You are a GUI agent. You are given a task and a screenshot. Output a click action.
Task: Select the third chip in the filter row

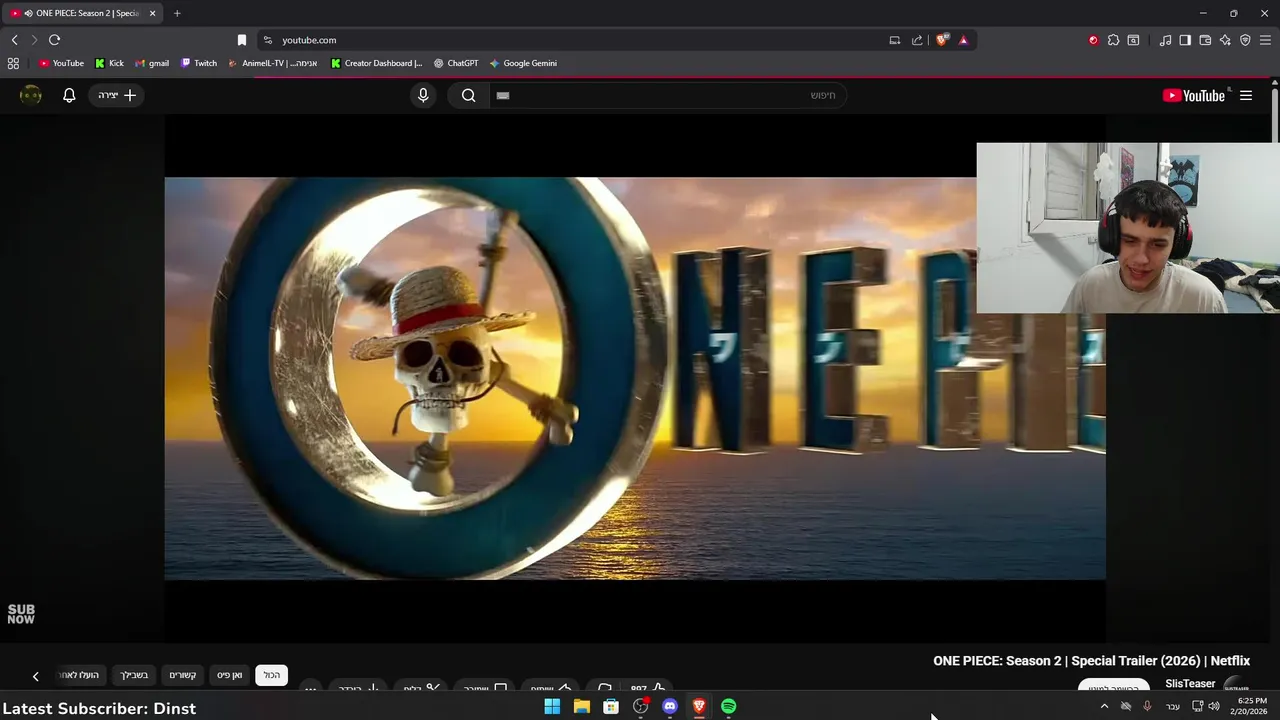point(182,675)
